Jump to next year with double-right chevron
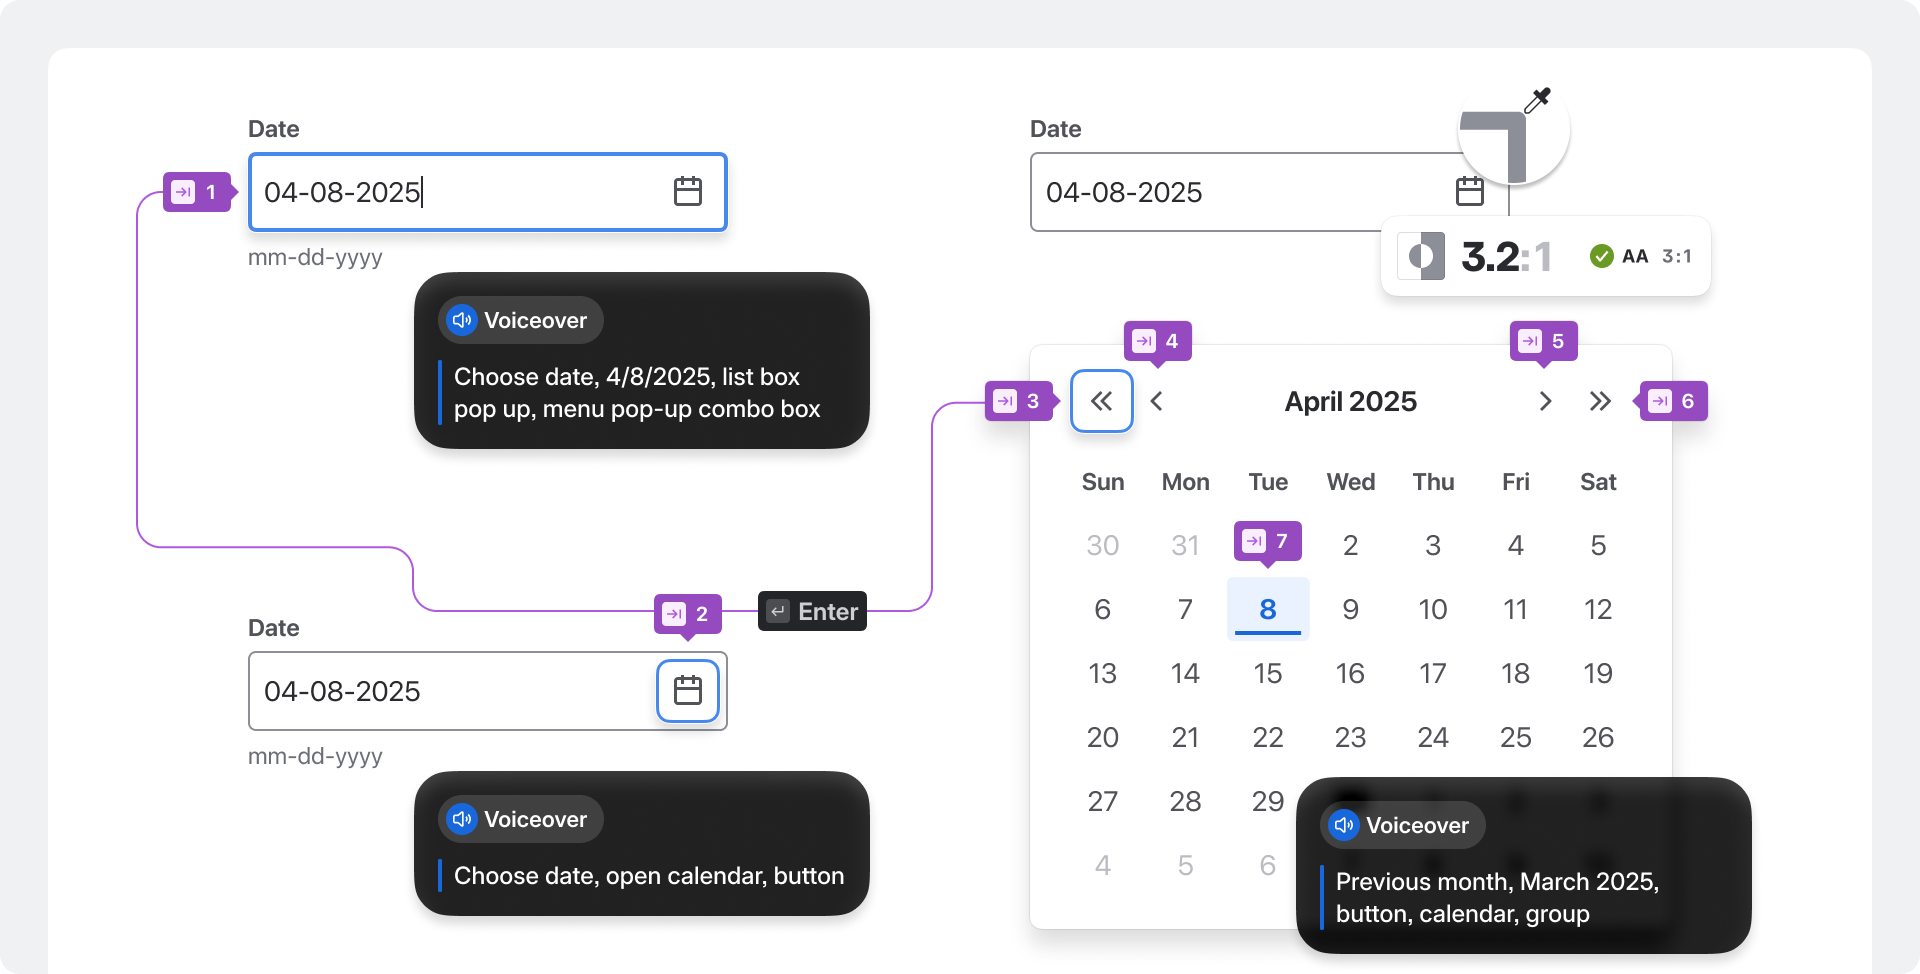1920x974 pixels. point(1600,401)
